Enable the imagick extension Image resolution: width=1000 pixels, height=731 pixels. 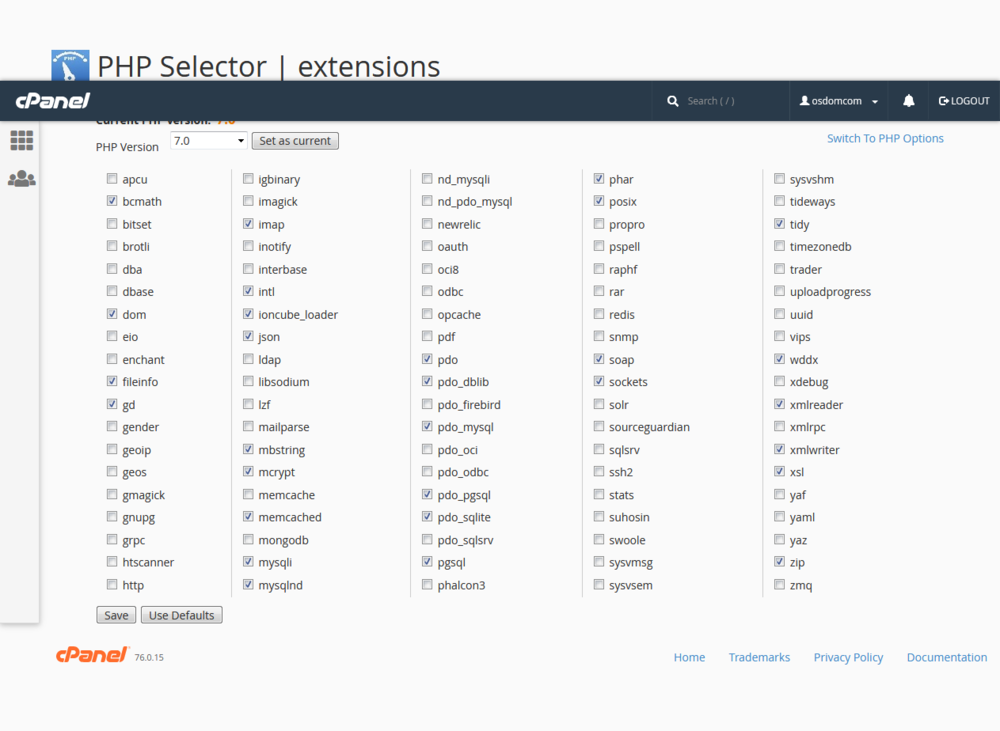coord(247,201)
